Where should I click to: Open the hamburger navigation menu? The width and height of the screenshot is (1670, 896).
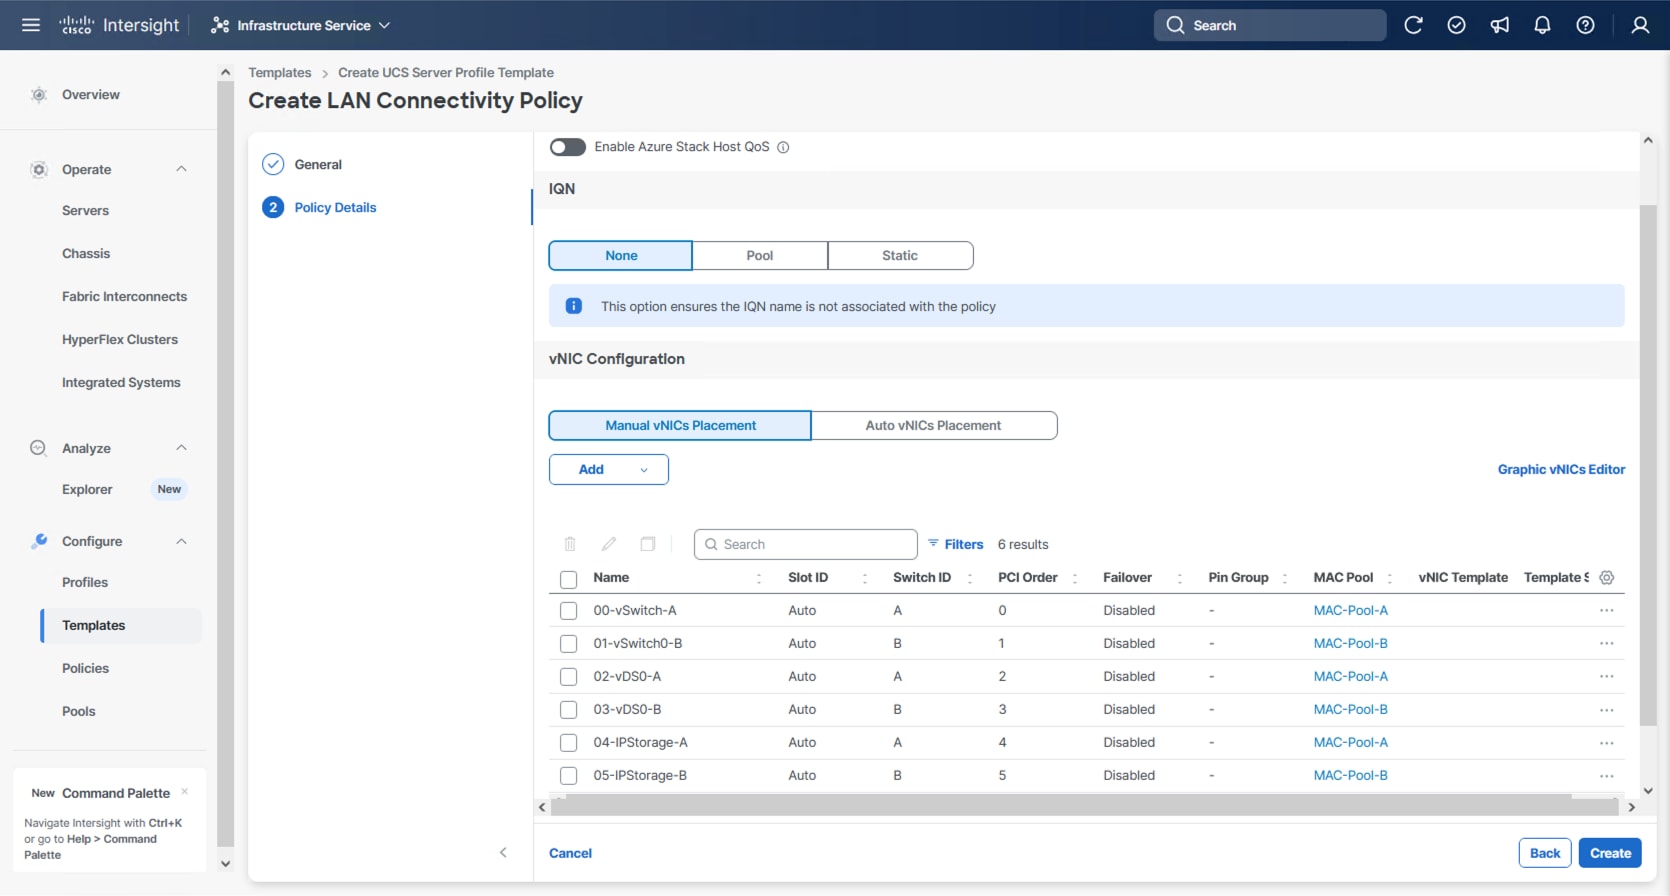(31, 25)
